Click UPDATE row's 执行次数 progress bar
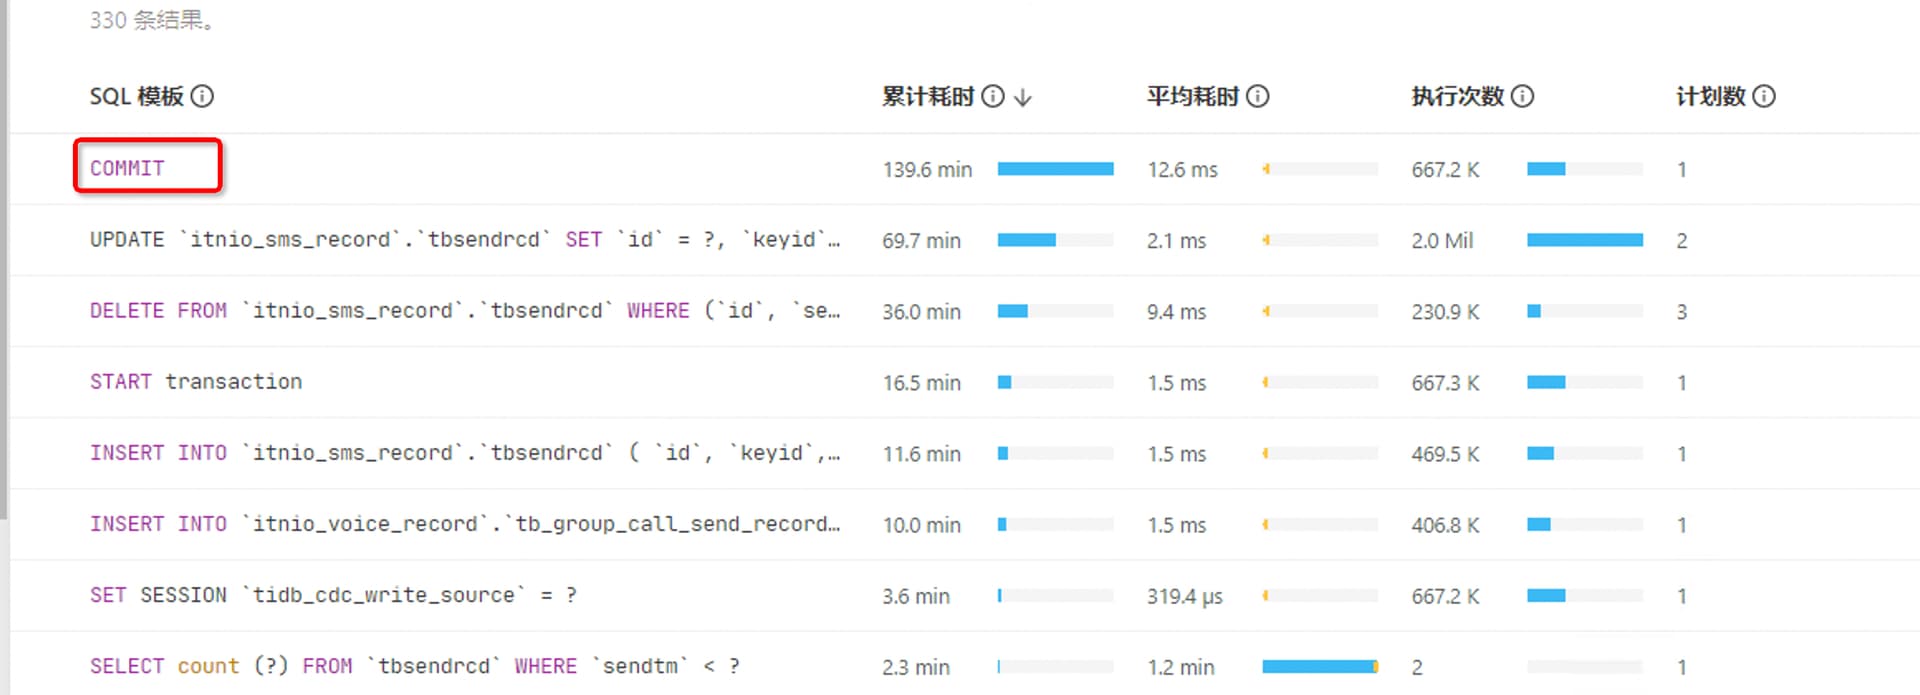This screenshot has height=695, width=1920. point(1584,240)
